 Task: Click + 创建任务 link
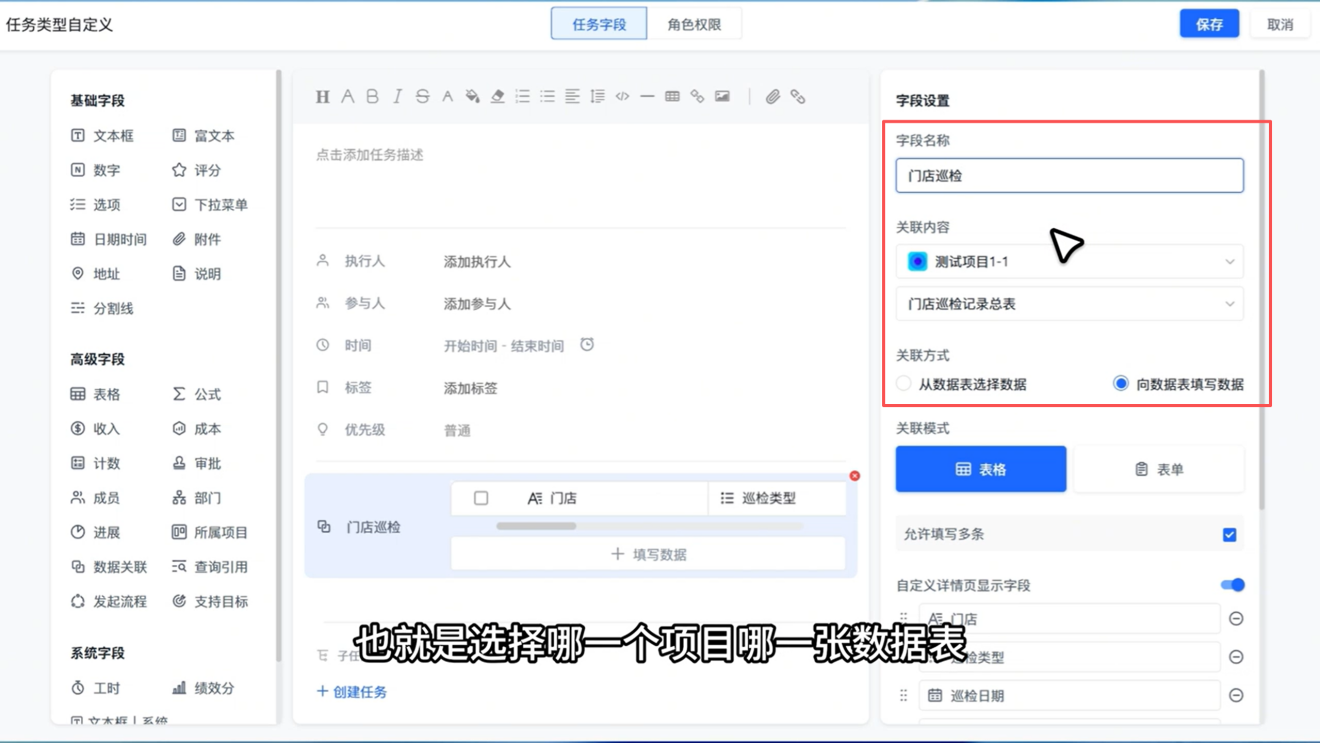pyautogui.click(x=352, y=692)
